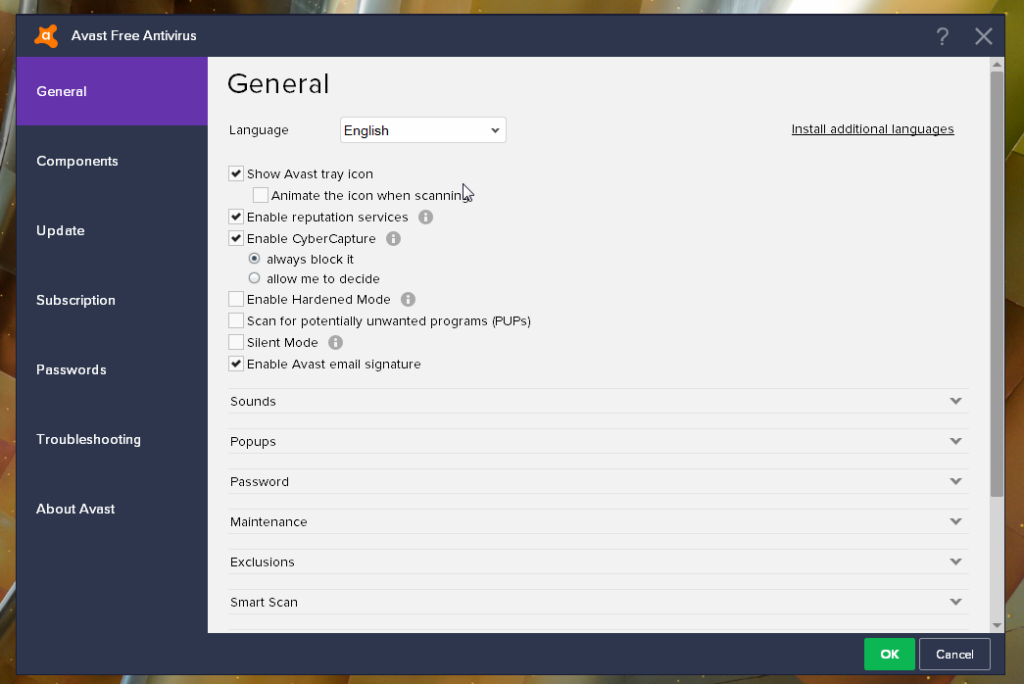Image resolution: width=1024 pixels, height=684 pixels.
Task: Click the scrollbar down arrow
Action: pyautogui.click(x=997, y=625)
